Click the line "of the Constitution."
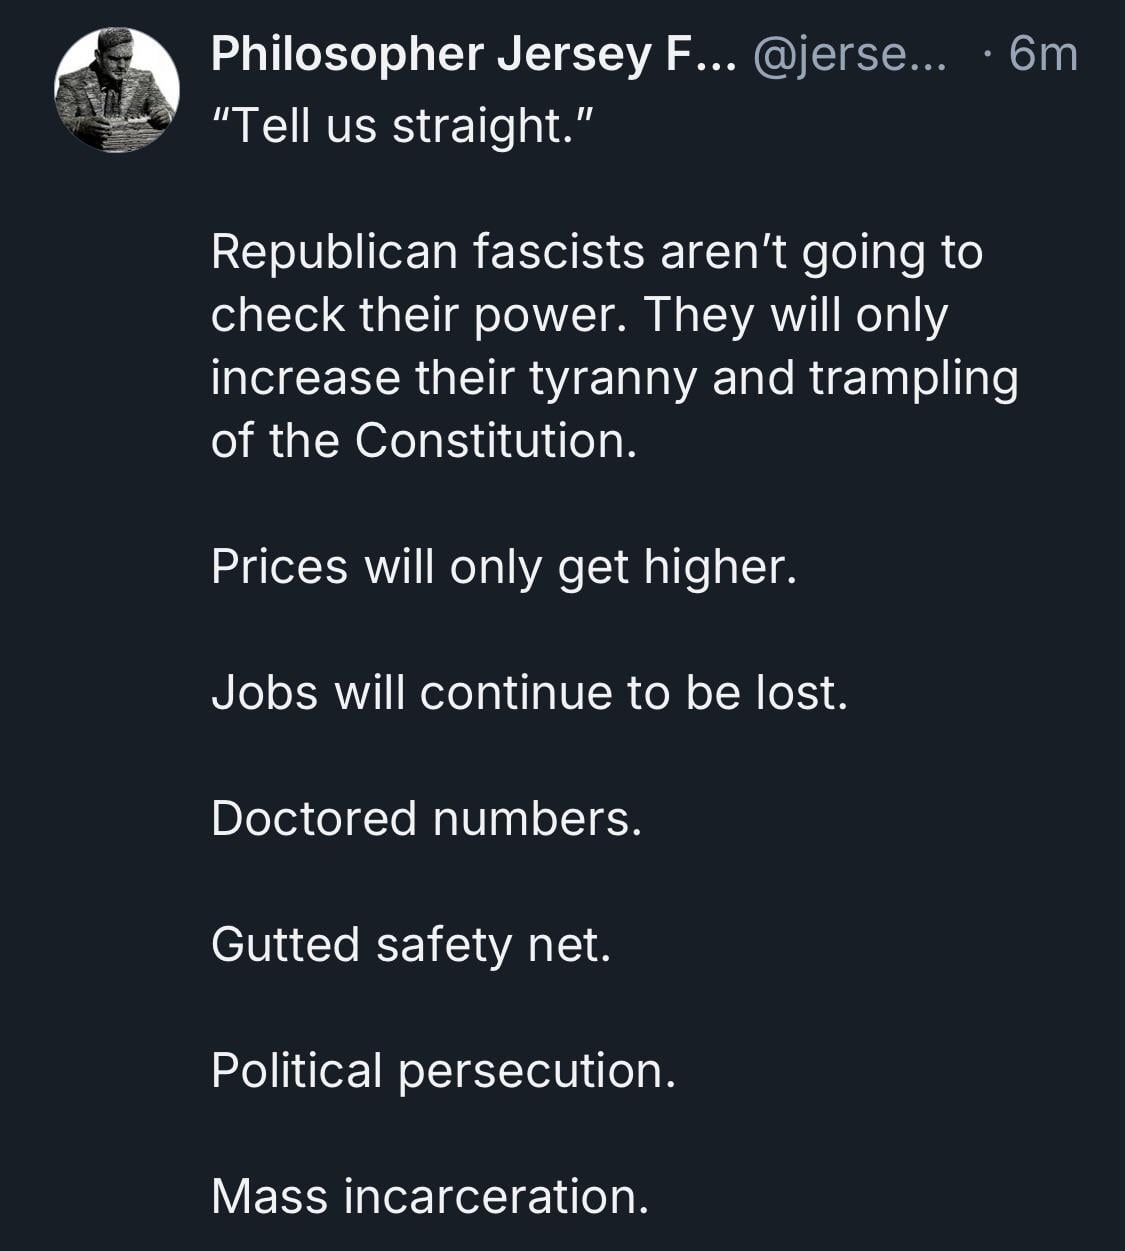 coord(424,441)
